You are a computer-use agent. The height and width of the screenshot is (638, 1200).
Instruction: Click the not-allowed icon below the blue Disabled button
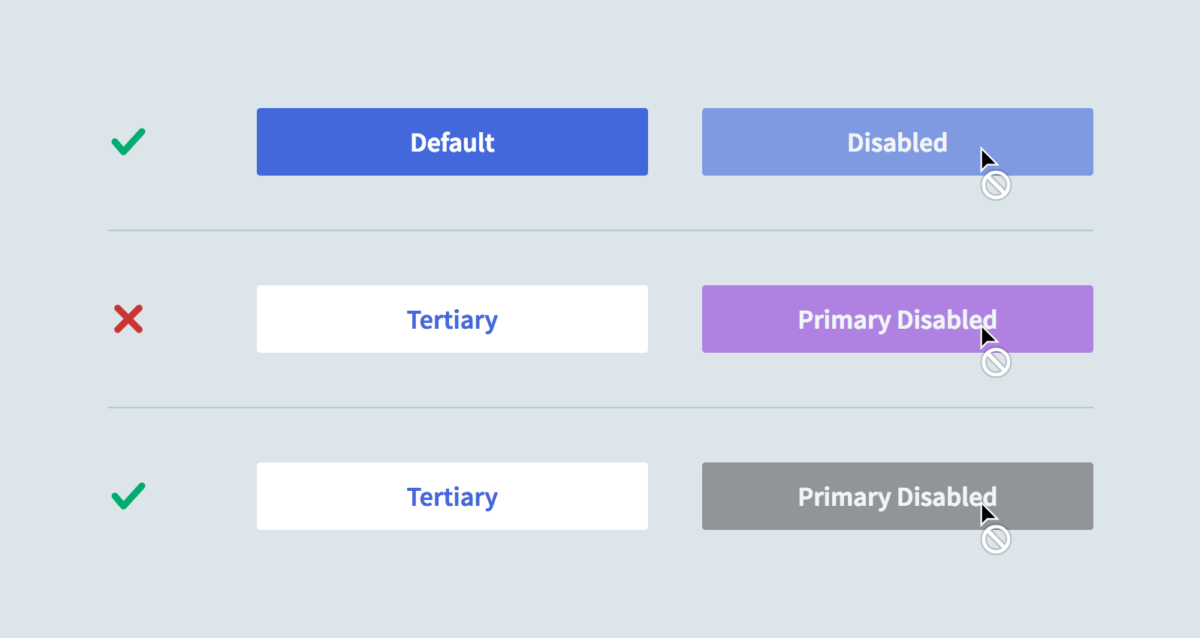tap(995, 185)
